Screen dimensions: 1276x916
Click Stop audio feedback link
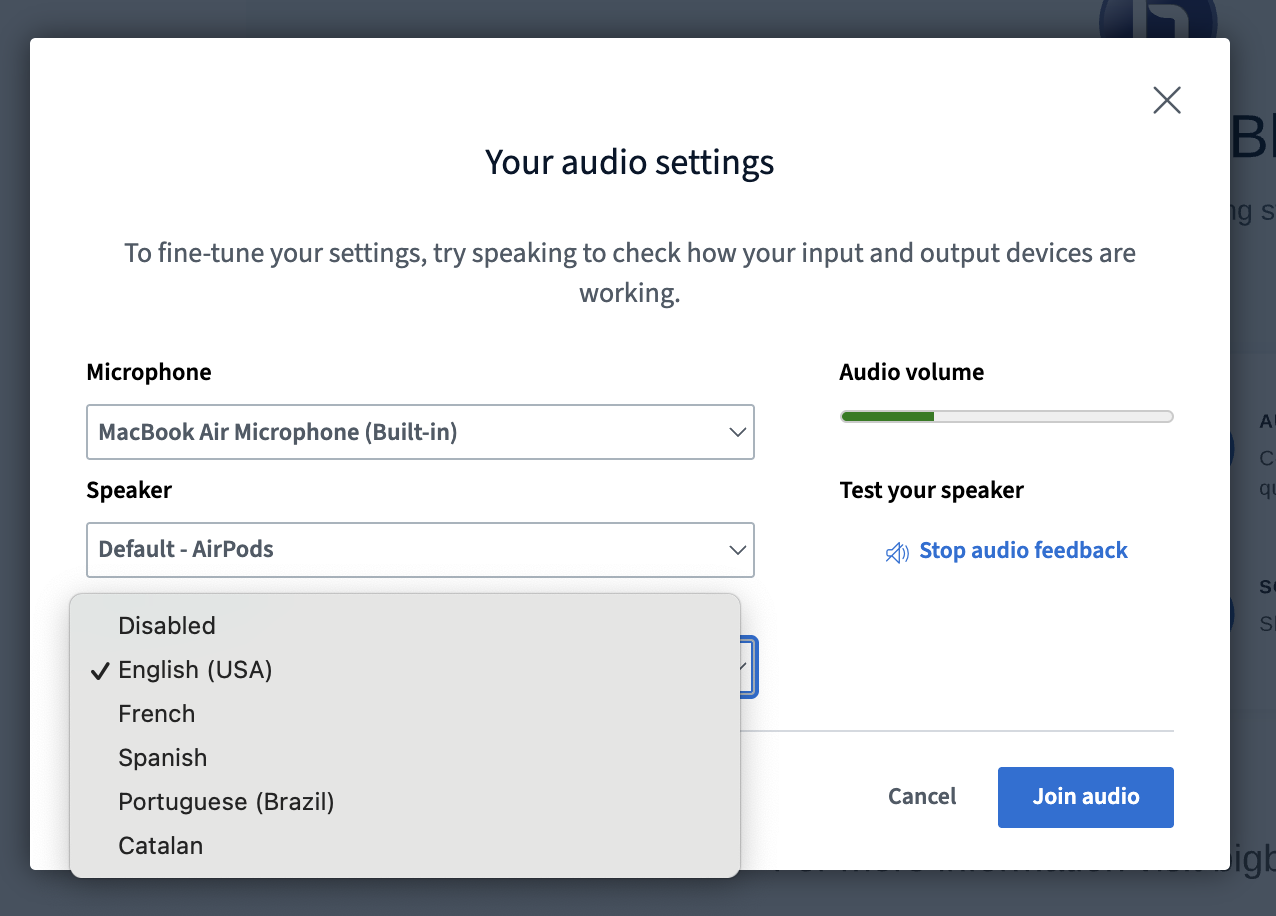pos(1023,551)
